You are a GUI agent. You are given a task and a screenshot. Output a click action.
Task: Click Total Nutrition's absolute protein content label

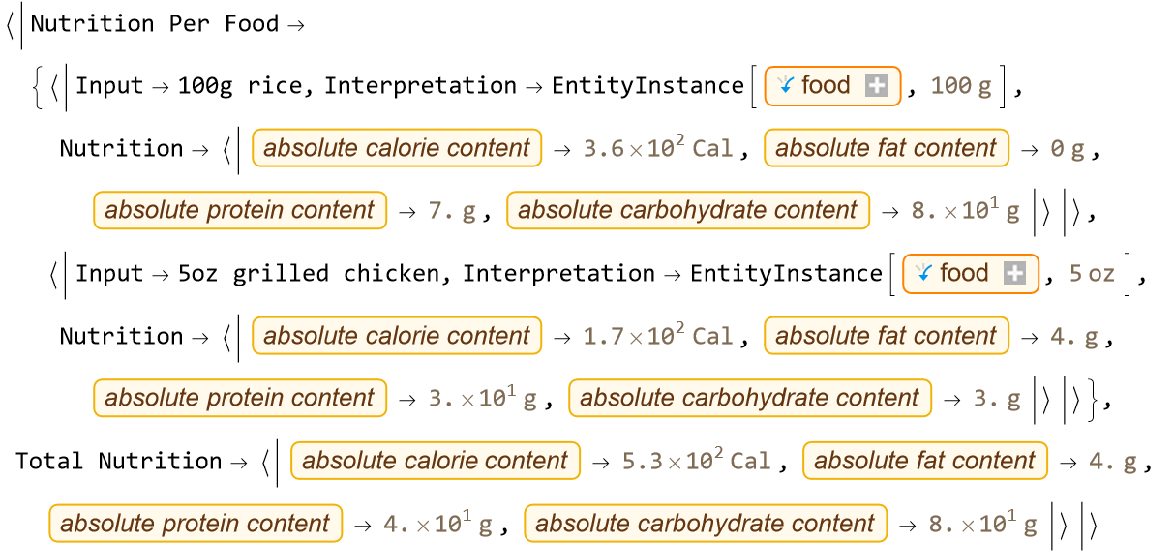tap(195, 523)
